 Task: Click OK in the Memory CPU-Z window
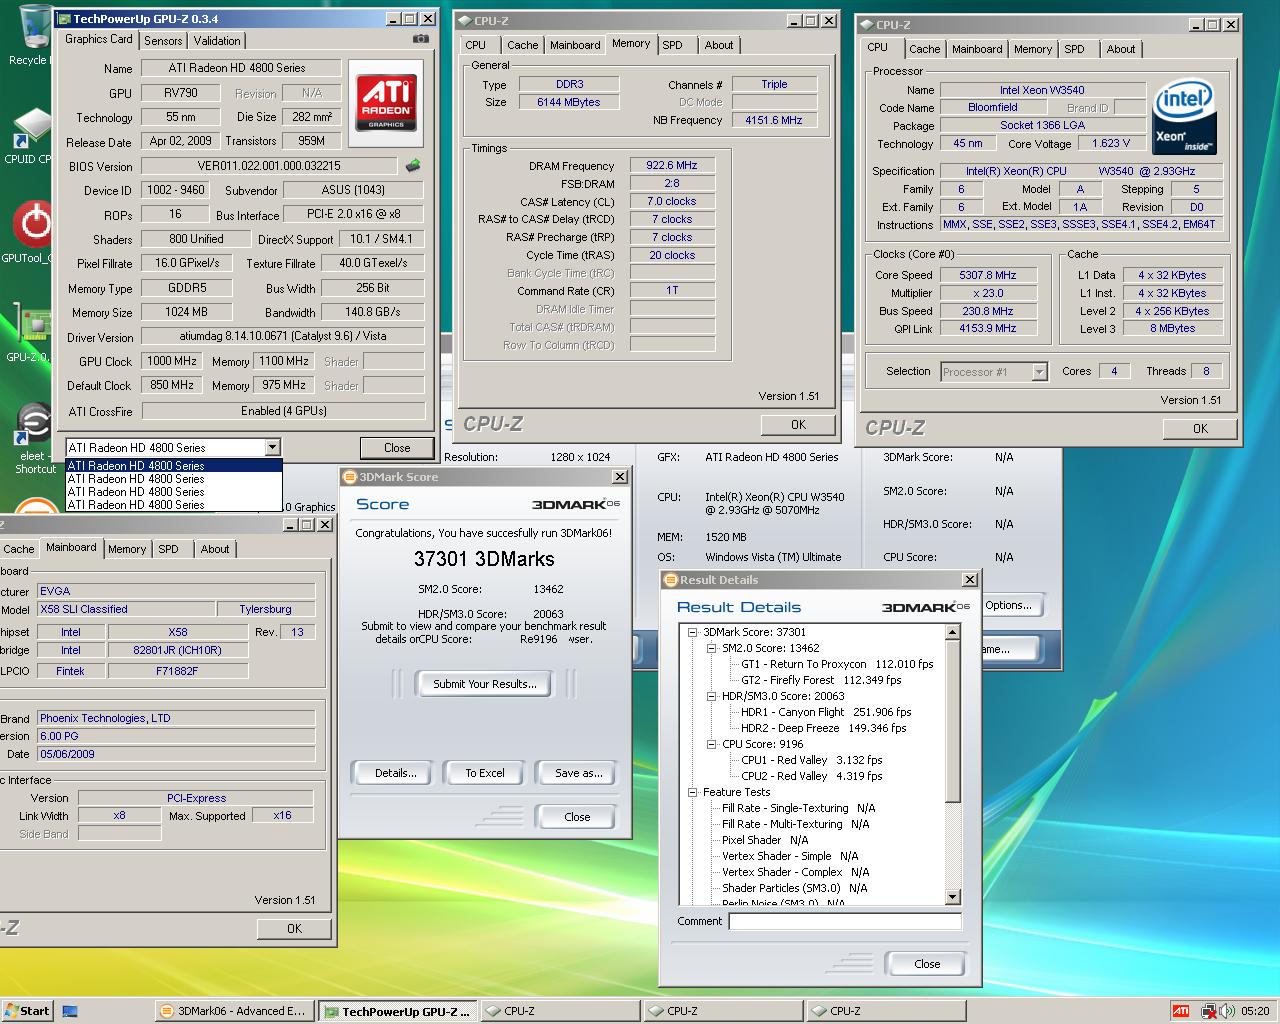coord(798,425)
